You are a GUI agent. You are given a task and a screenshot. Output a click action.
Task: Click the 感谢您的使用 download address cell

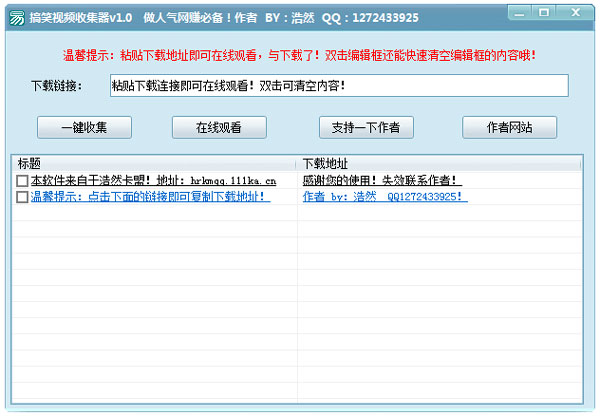pos(380,181)
